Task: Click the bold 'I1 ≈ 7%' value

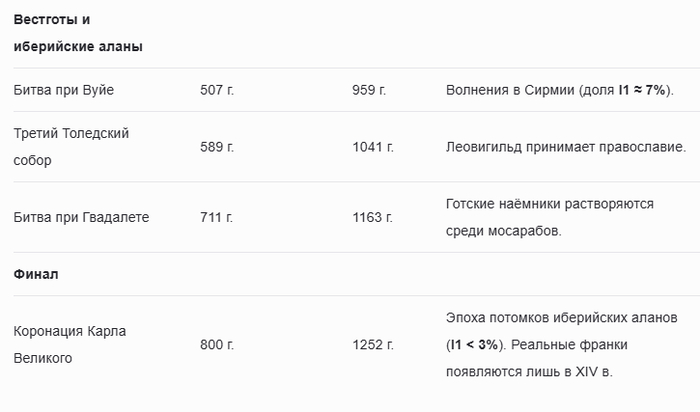Action: [644, 90]
